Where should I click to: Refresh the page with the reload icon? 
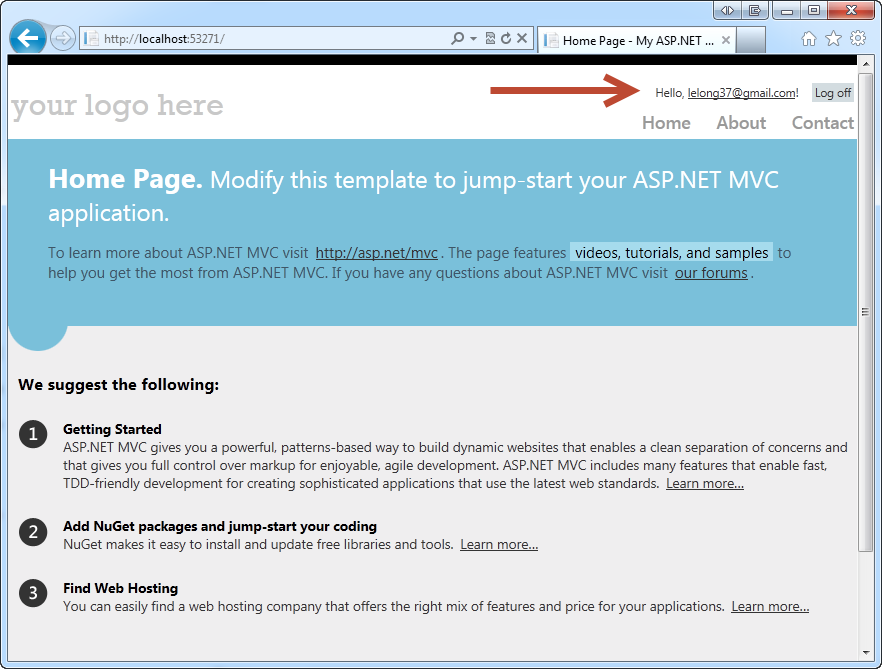[506, 38]
